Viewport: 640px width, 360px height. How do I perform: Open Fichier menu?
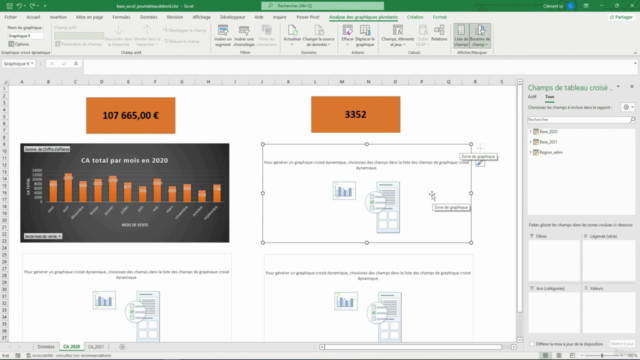pos(11,17)
